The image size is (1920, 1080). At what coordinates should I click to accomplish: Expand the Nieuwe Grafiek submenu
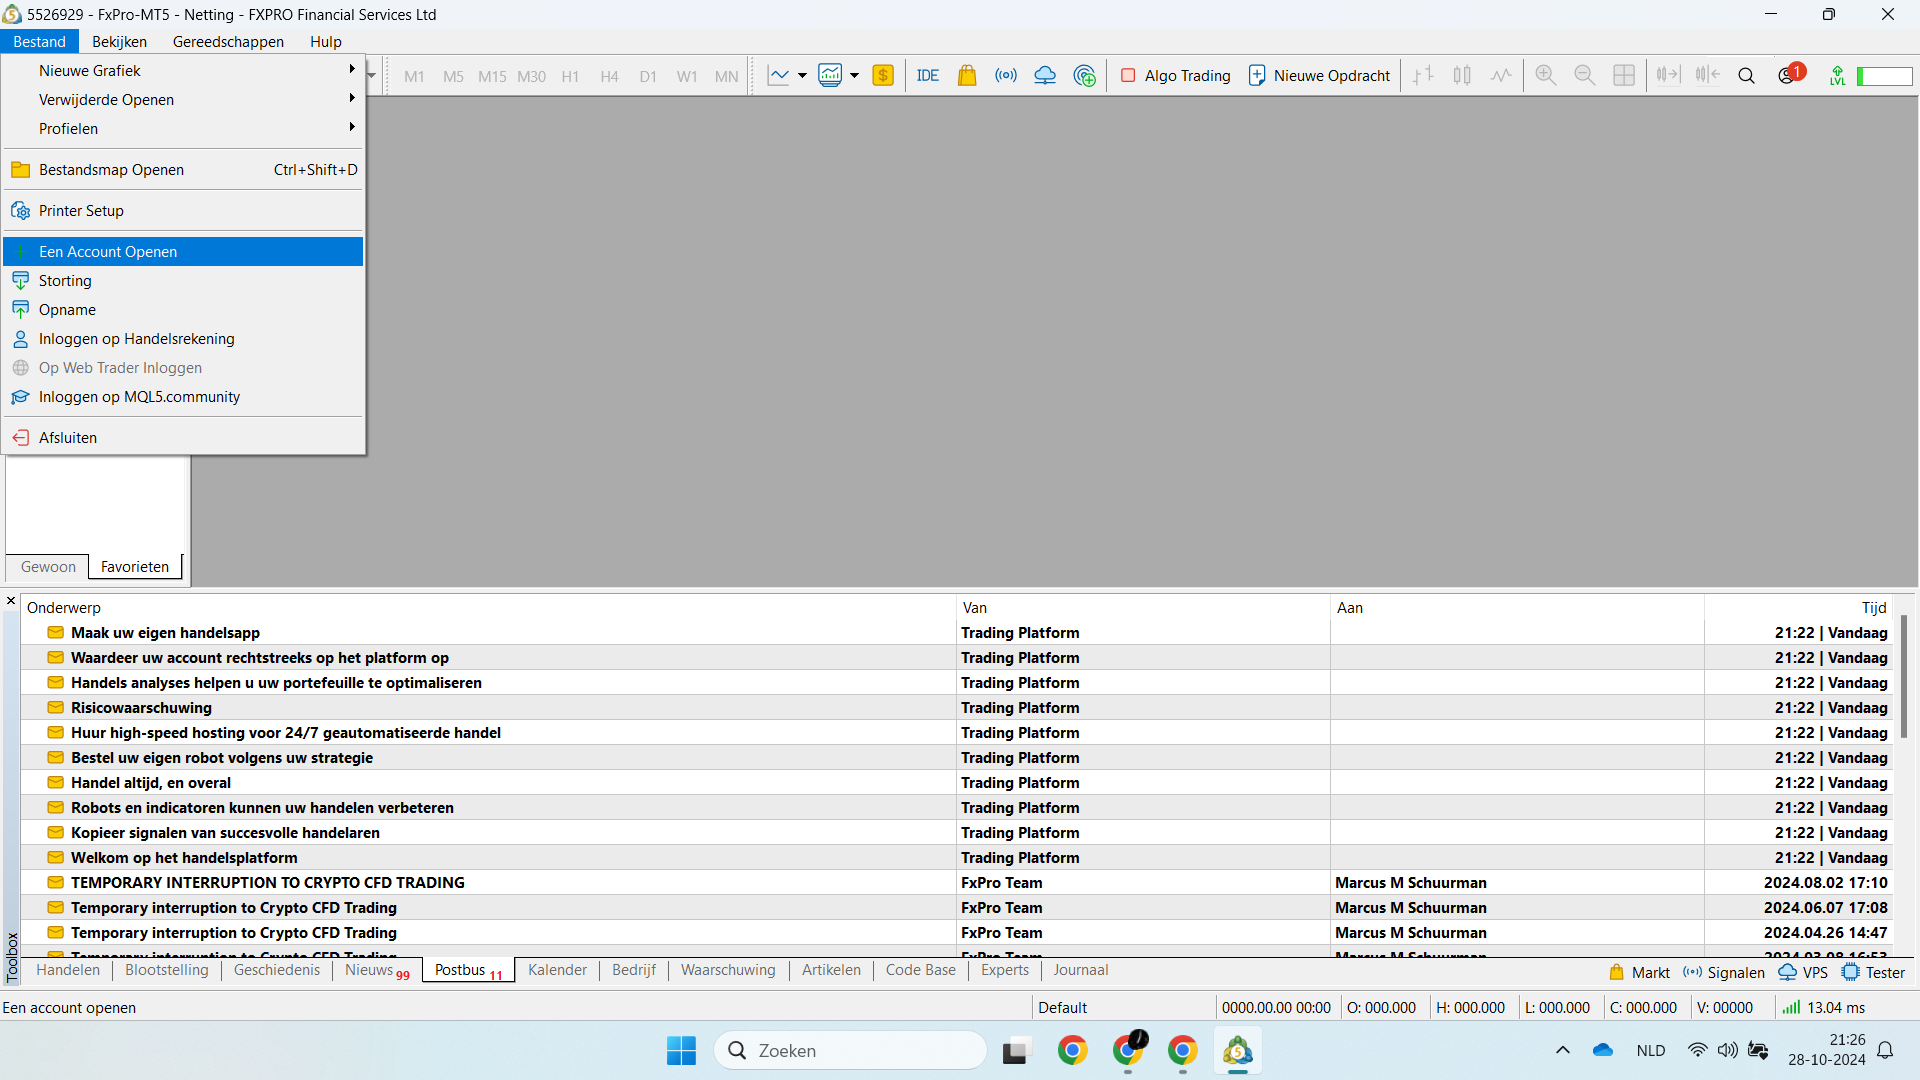tap(183, 70)
